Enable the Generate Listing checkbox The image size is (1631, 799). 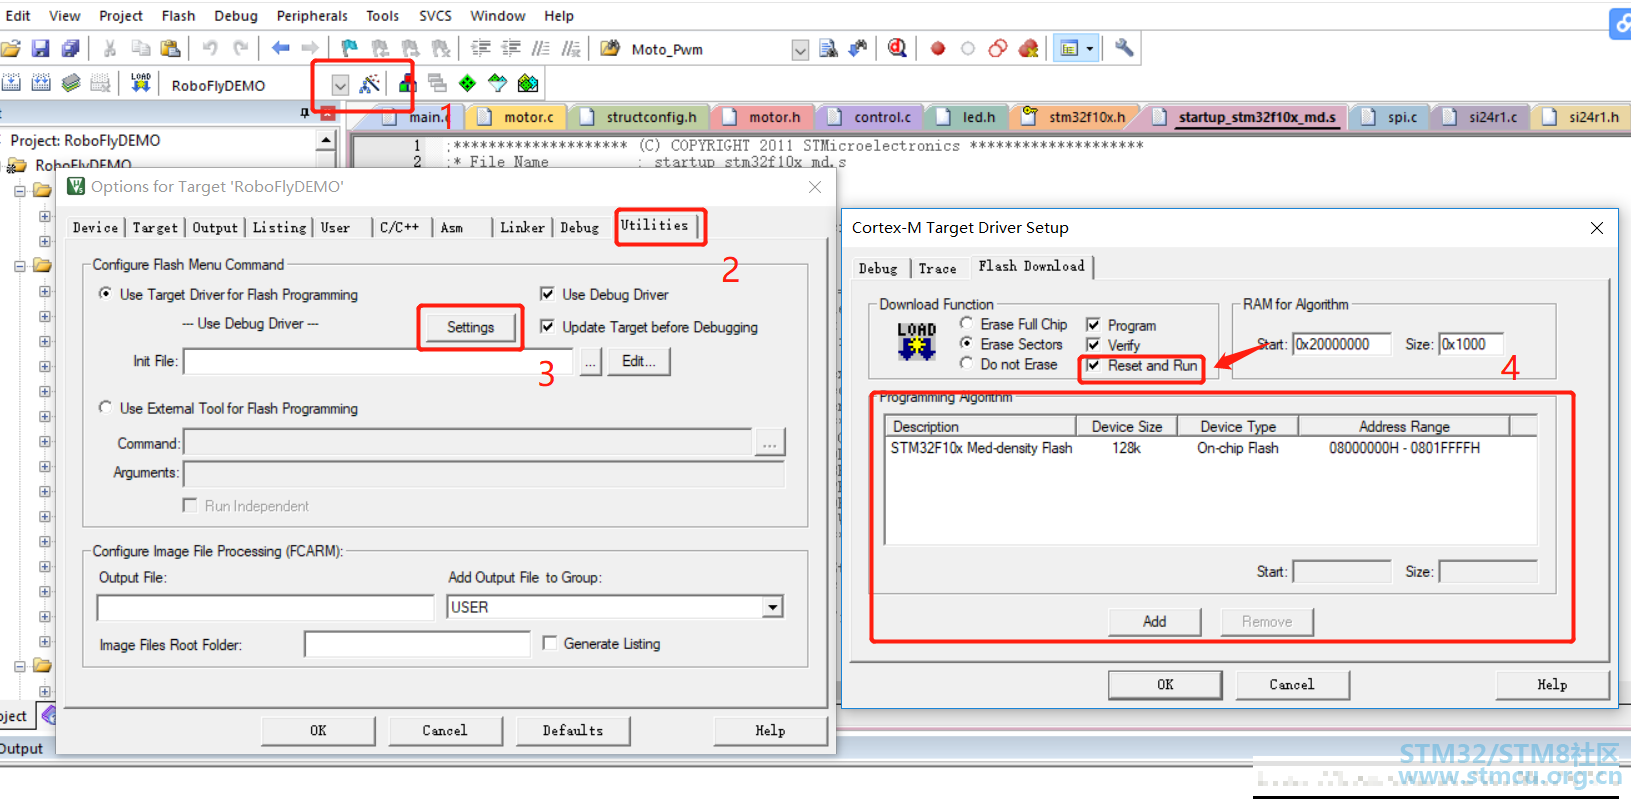point(549,643)
